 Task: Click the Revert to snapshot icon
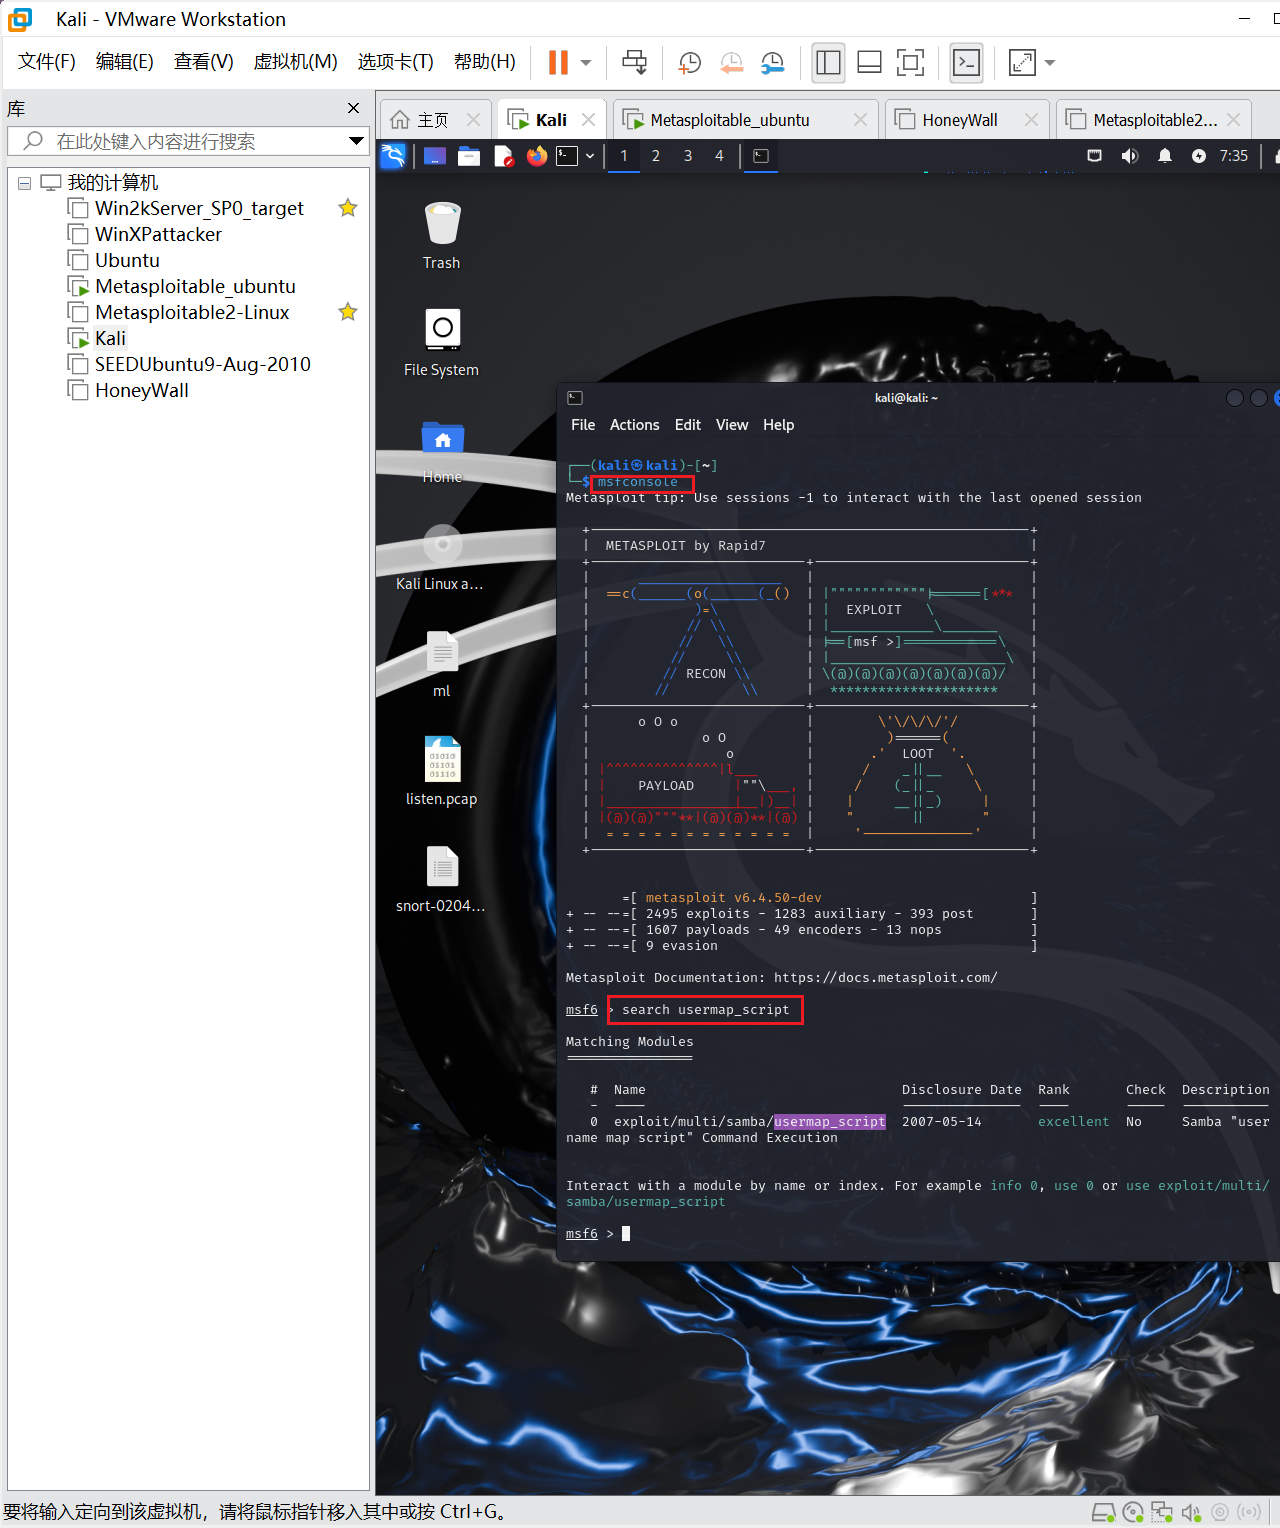click(x=732, y=62)
